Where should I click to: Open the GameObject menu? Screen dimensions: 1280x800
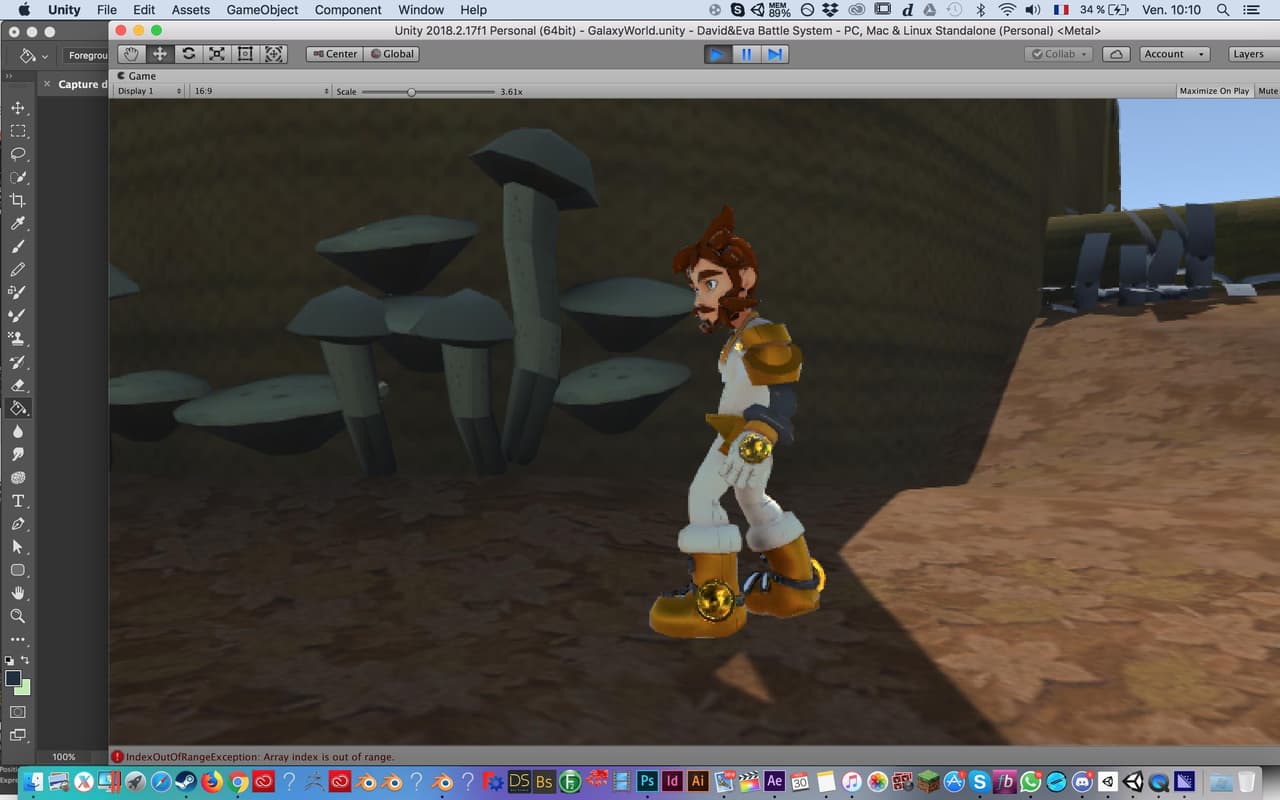(262, 10)
